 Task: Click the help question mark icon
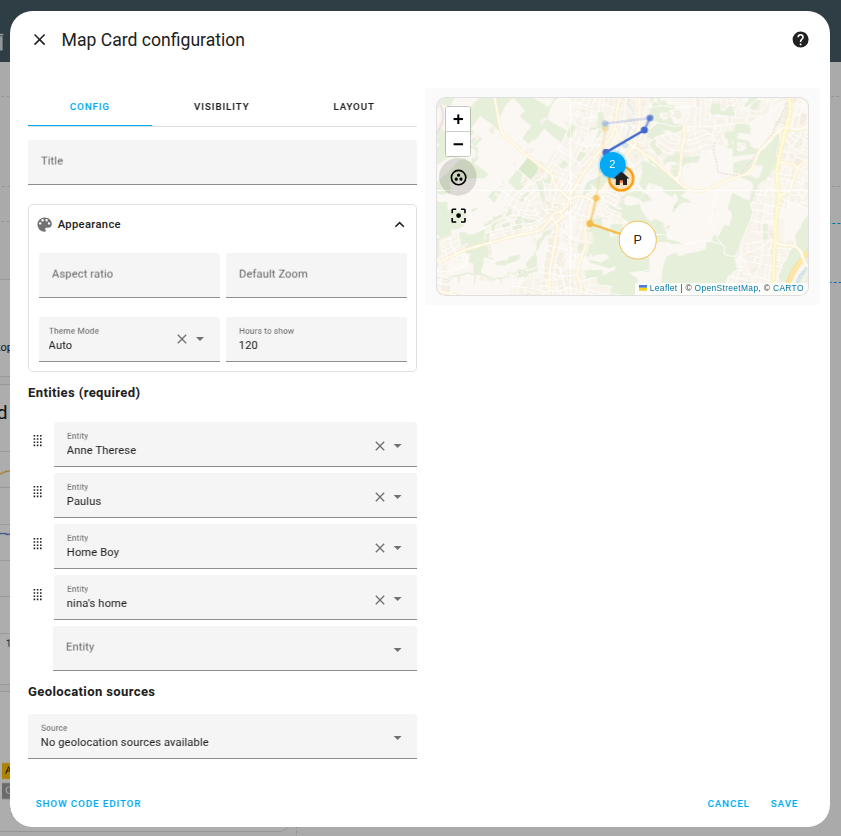pyautogui.click(x=800, y=40)
